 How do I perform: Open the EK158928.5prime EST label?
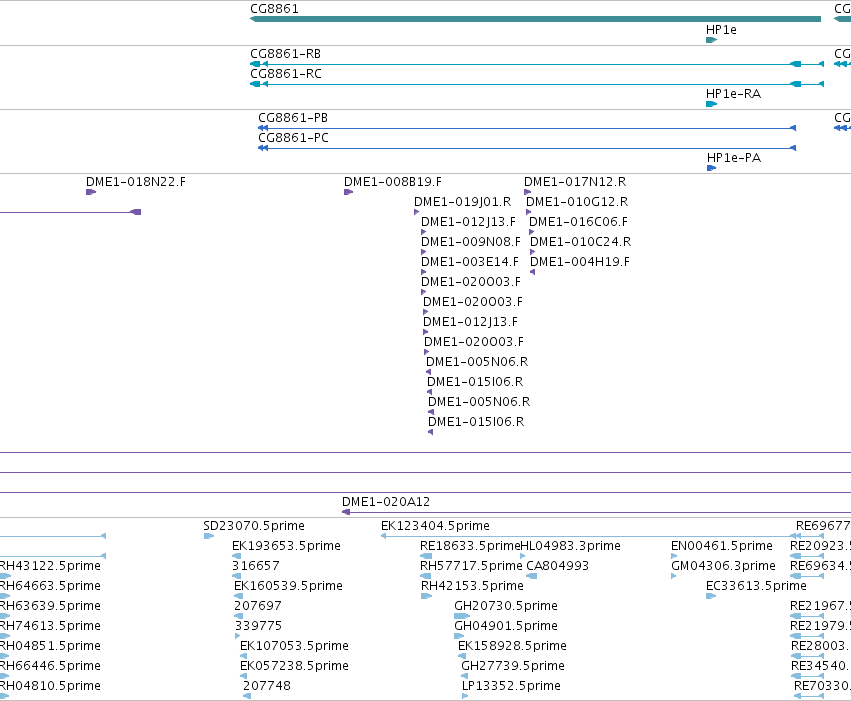(512, 646)
